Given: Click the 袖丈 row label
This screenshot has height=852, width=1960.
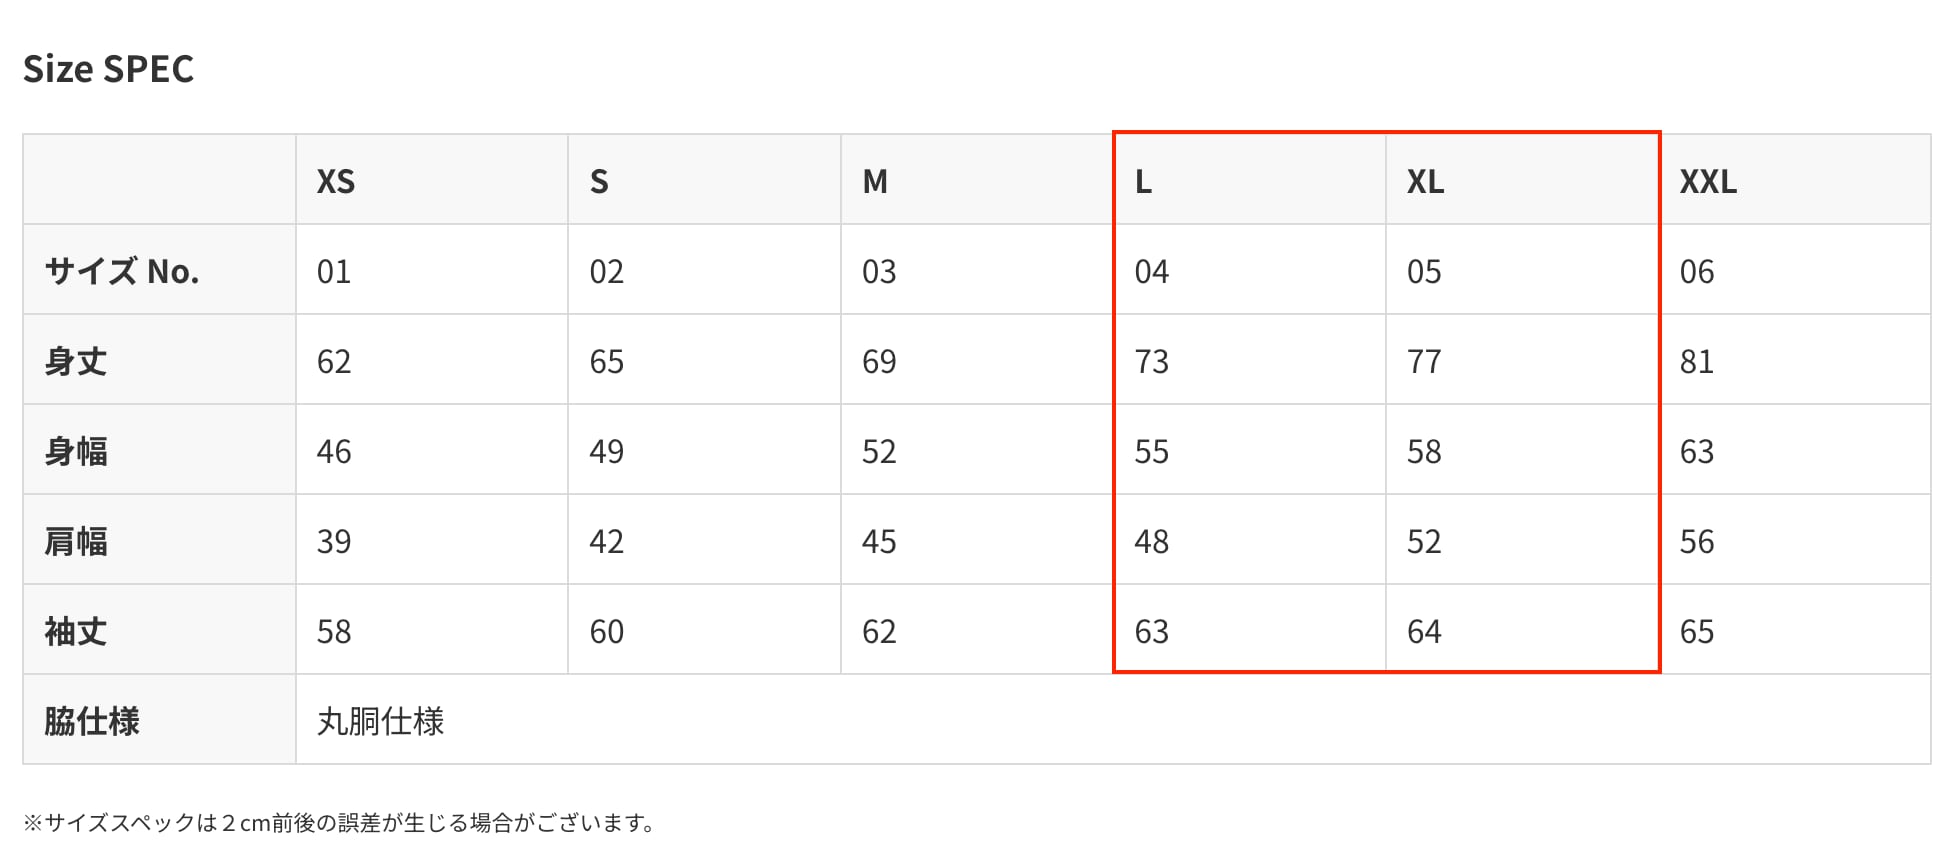Looking at the screenshot, I should pyautogui.click(x=76, y=631).
